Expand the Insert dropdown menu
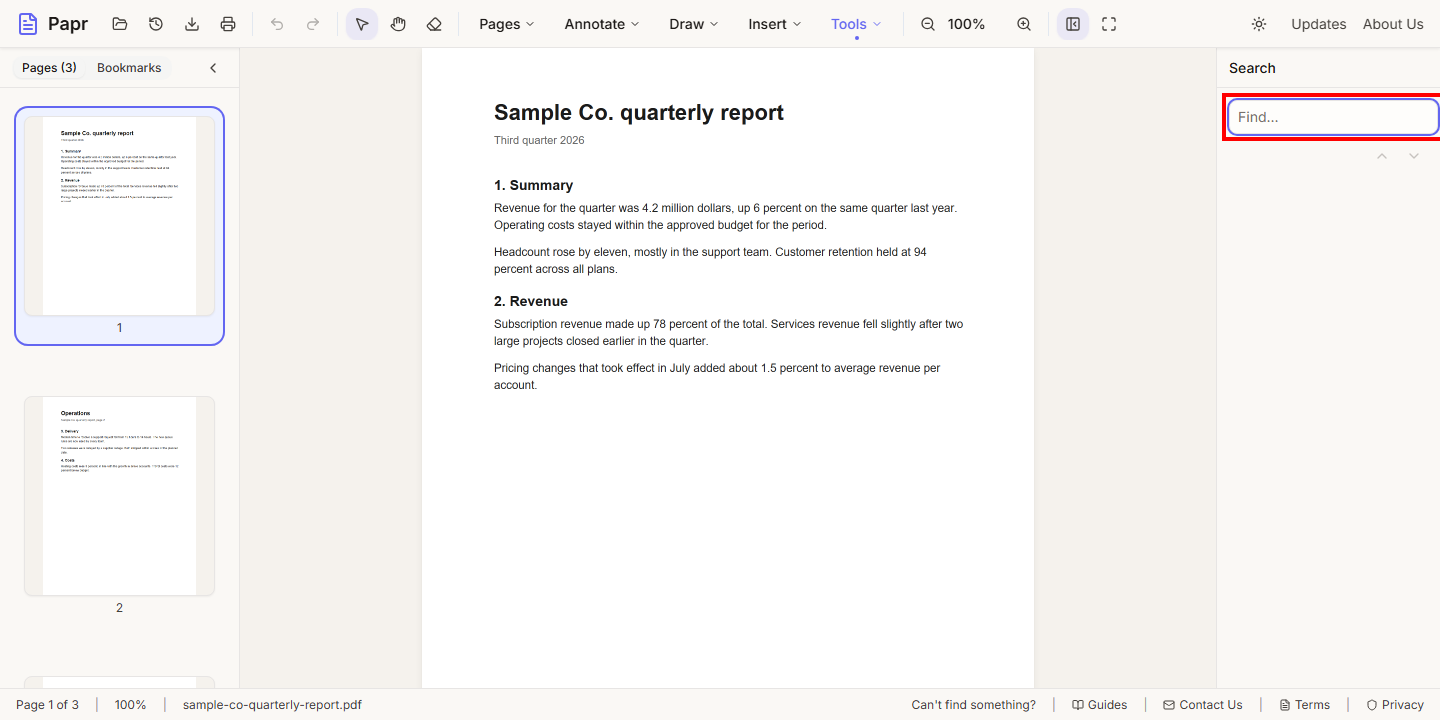The image size is (1440, 720). [x=775, y=24]
